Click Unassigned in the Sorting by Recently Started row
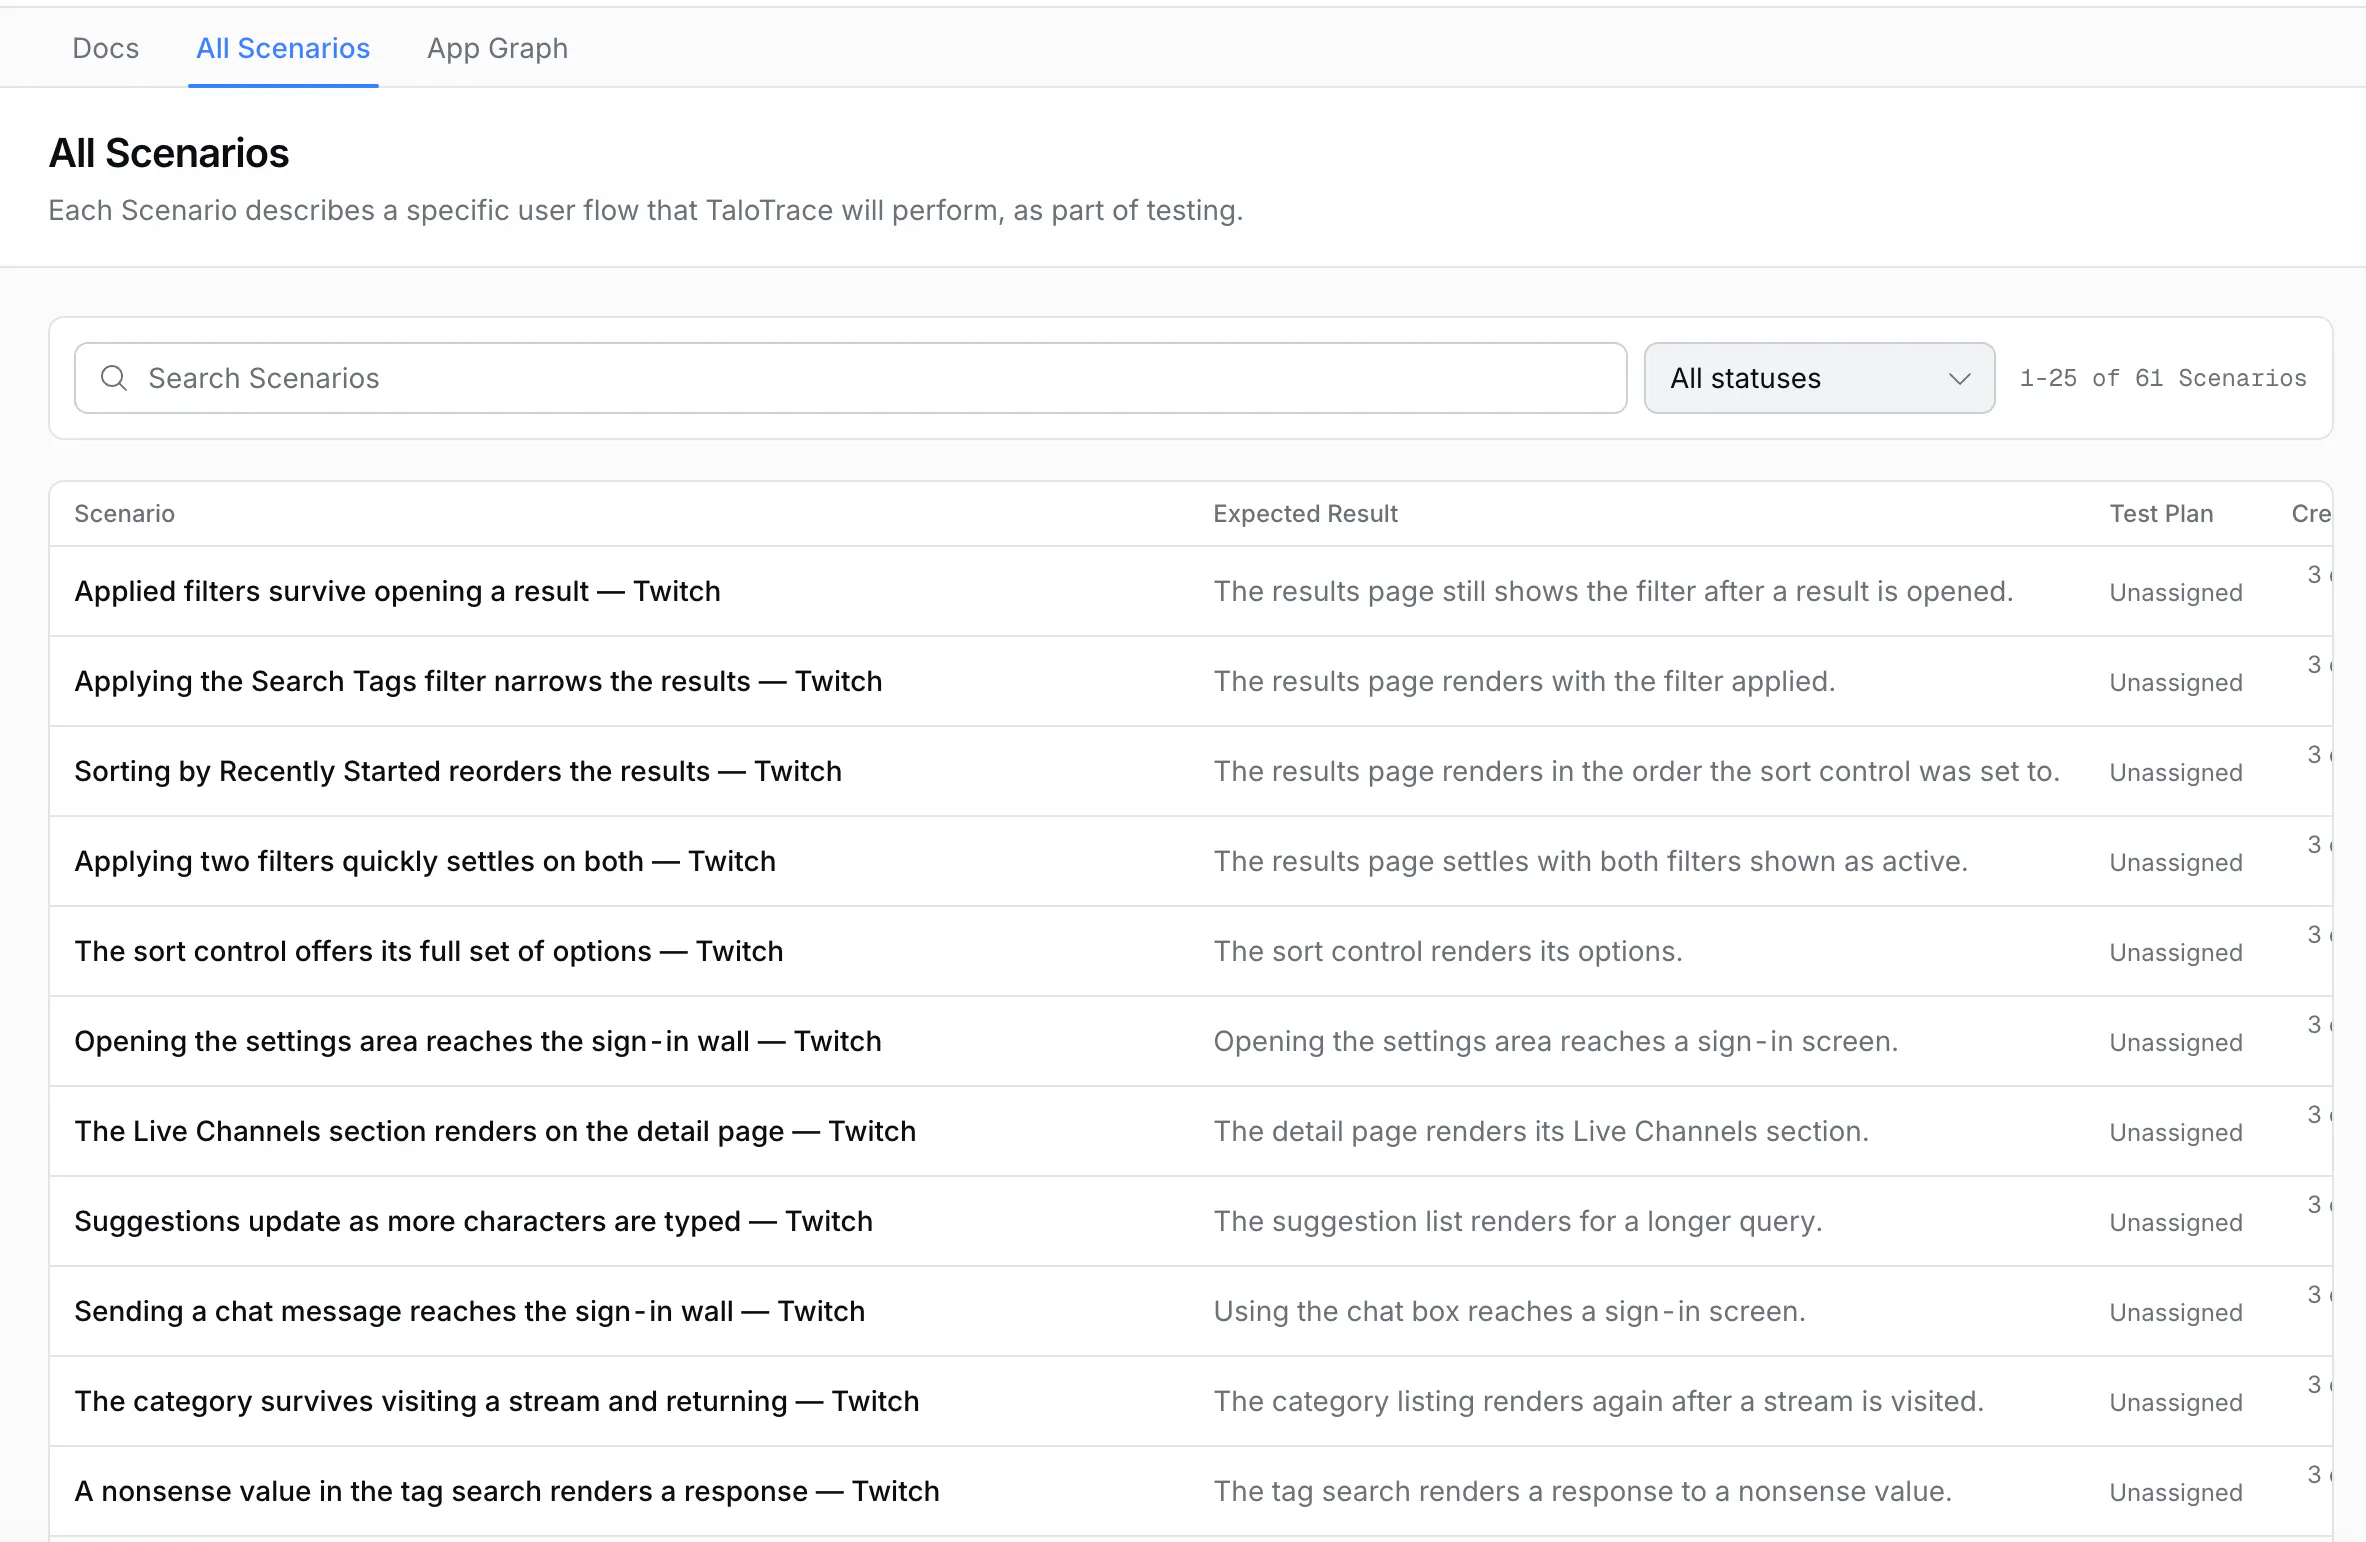The height and width of the screenshot is (1542, 2366). pos(2175,772)
